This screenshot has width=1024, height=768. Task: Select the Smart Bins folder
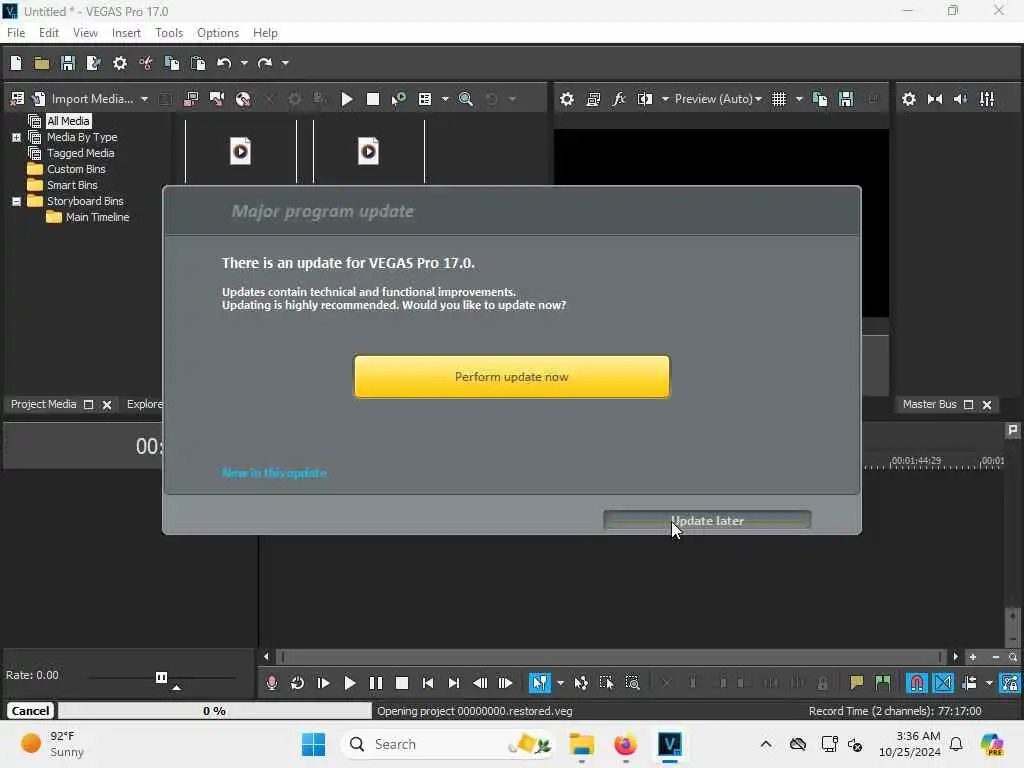point(72,185)
